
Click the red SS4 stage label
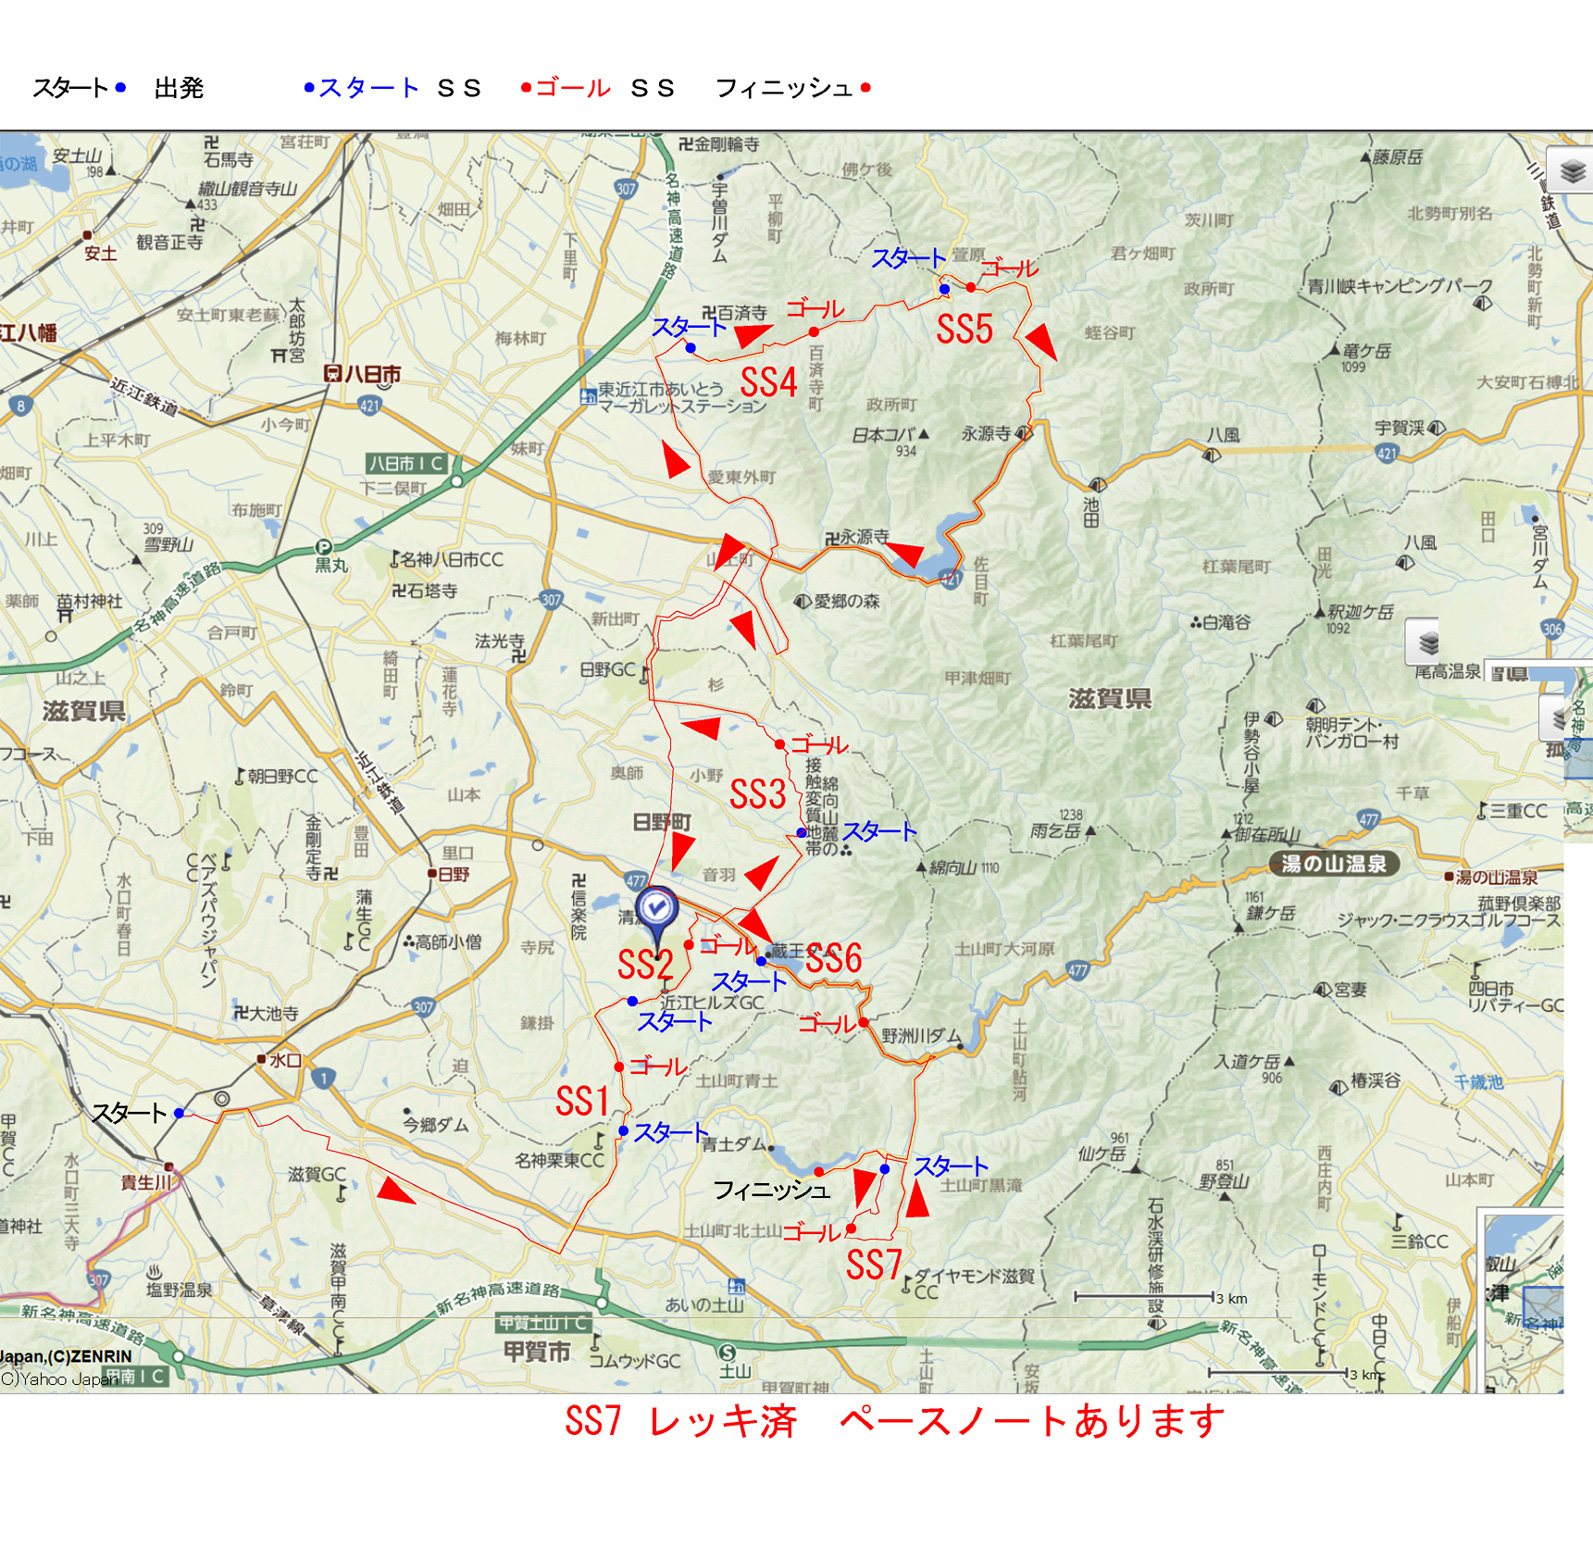point(768,382)
